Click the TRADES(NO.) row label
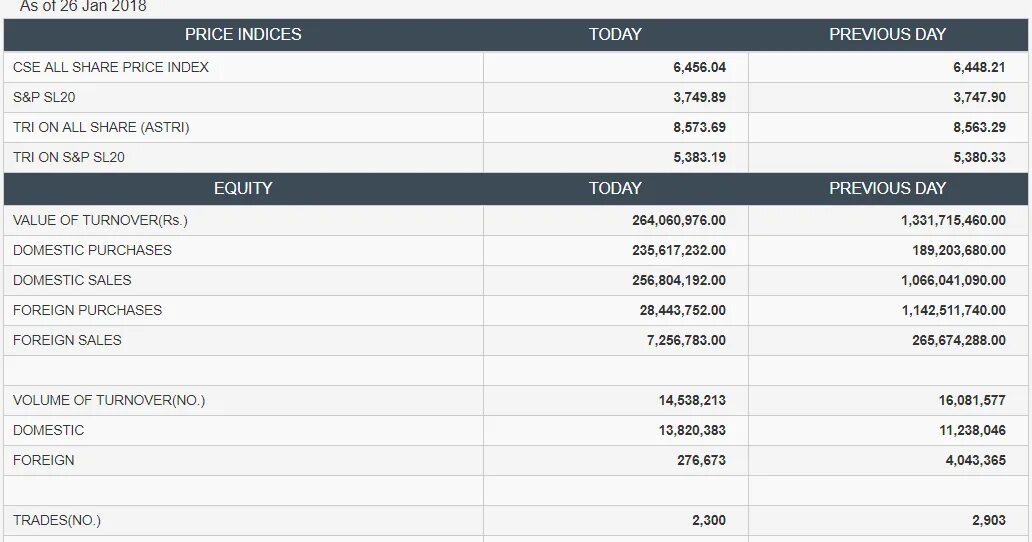 pos(57,520)
